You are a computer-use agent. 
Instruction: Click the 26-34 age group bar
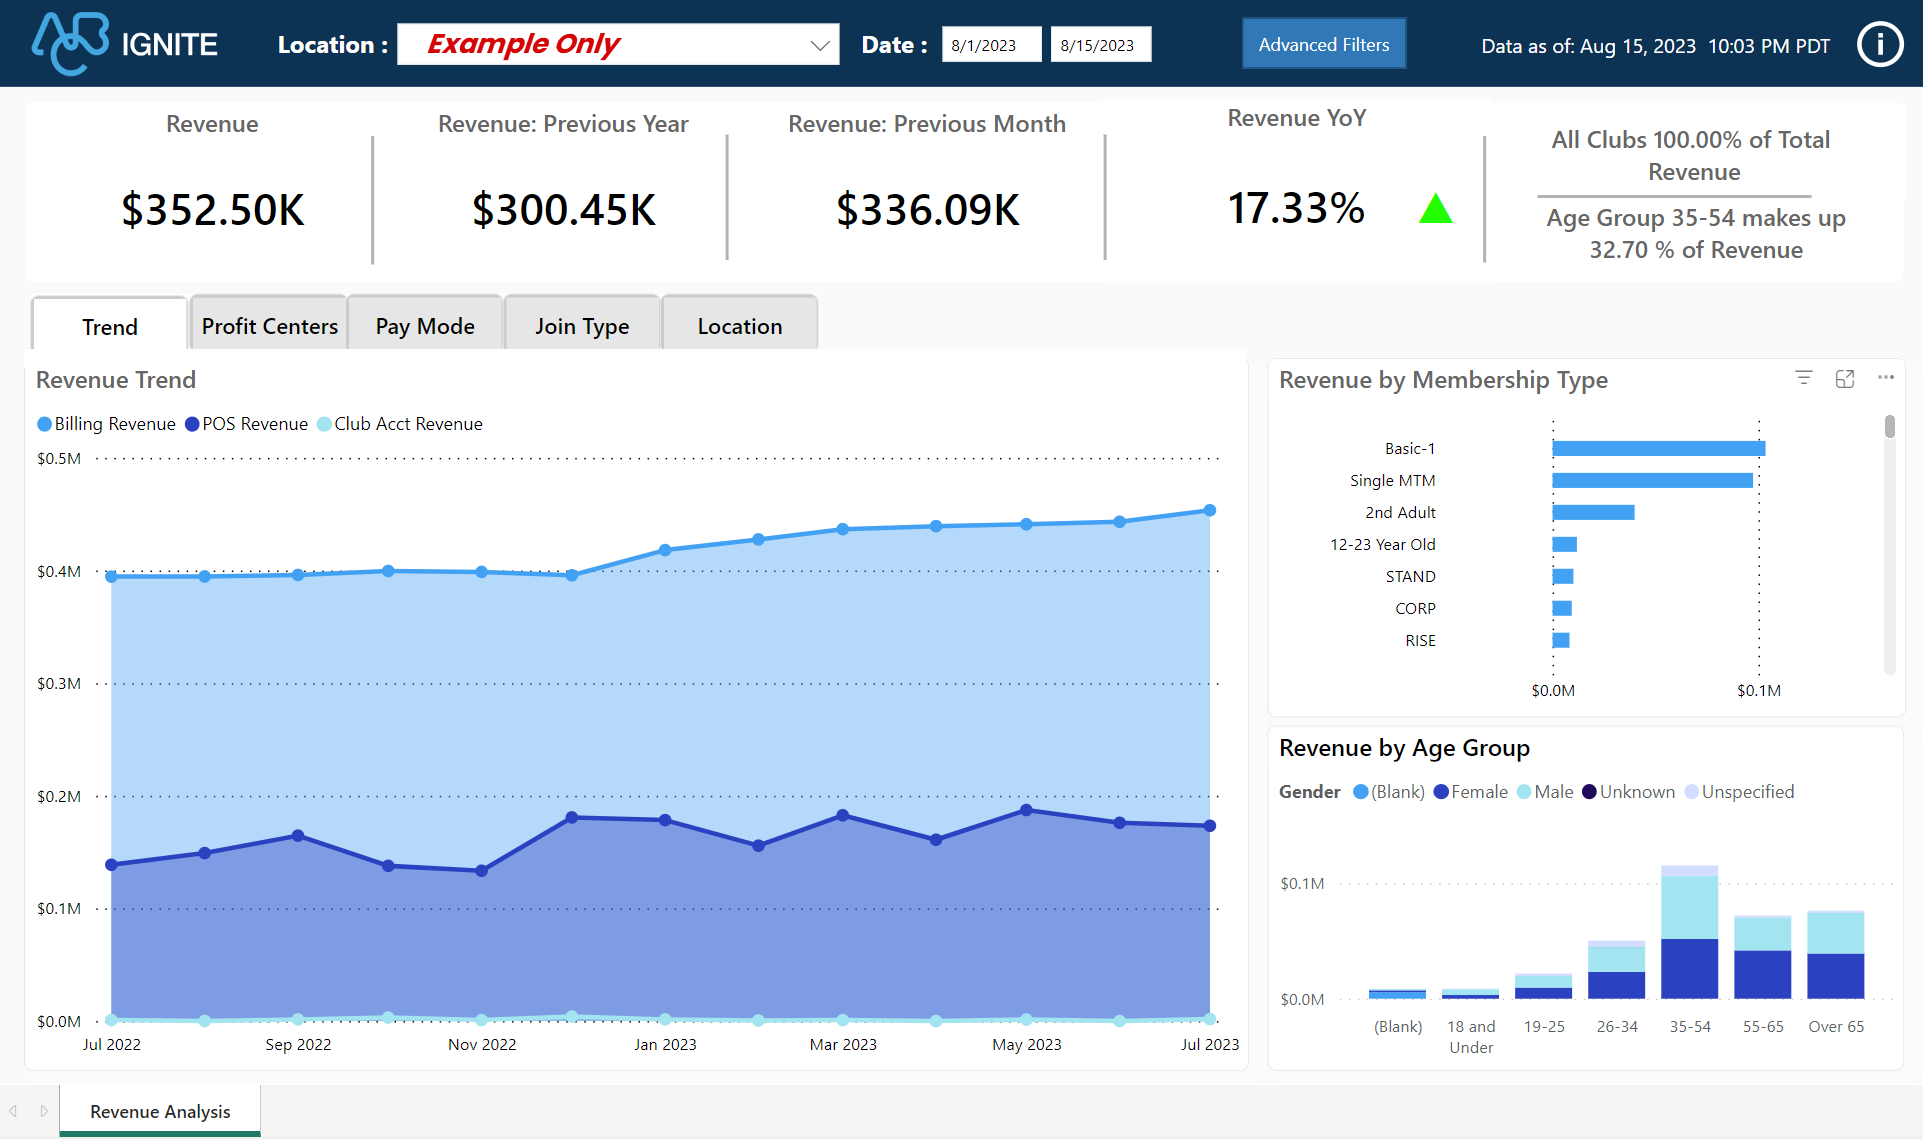(1617, 970)
